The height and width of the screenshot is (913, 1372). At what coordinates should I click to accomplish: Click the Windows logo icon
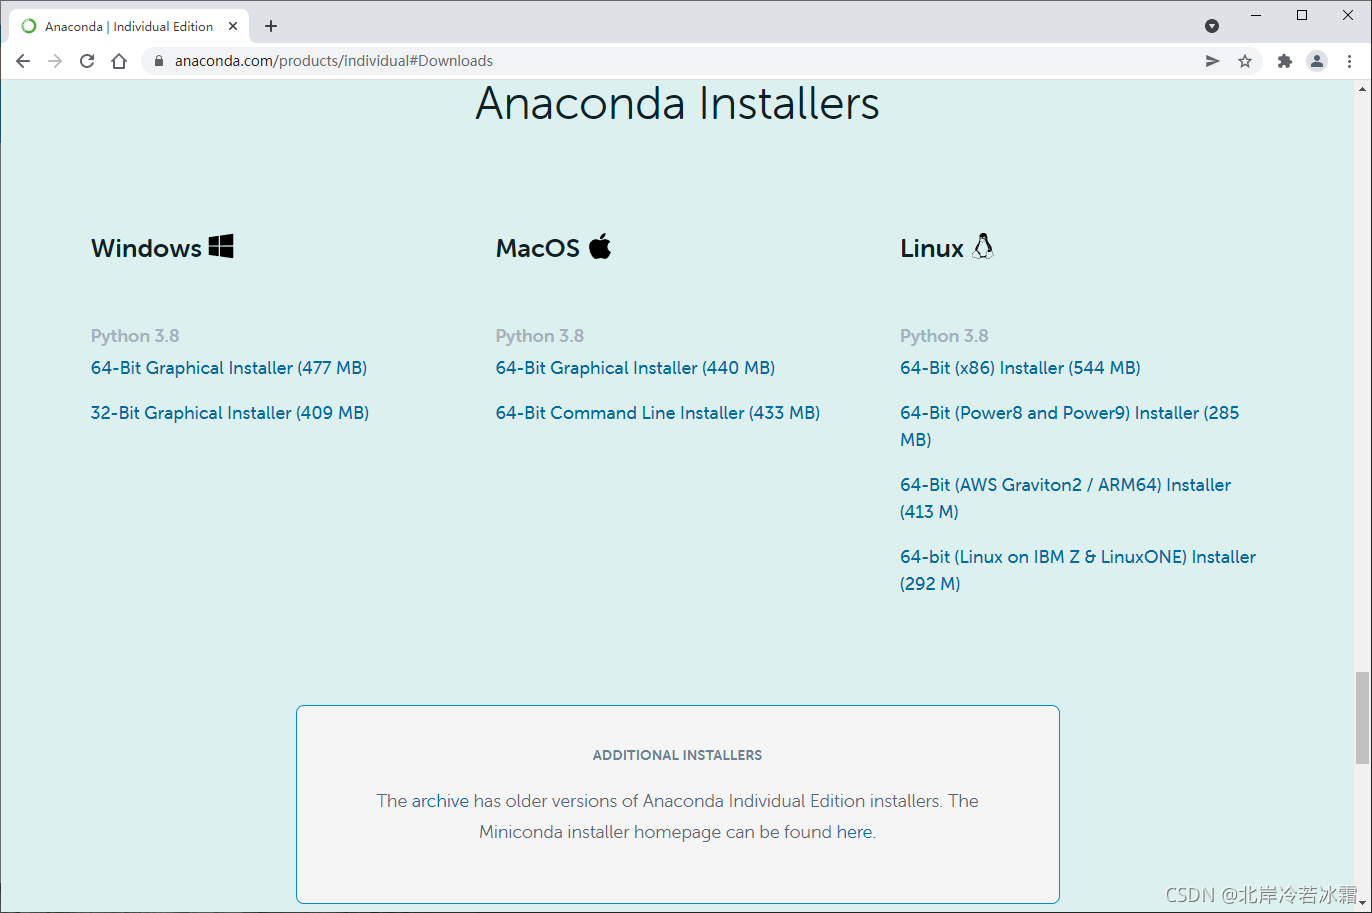coord(221,246)
